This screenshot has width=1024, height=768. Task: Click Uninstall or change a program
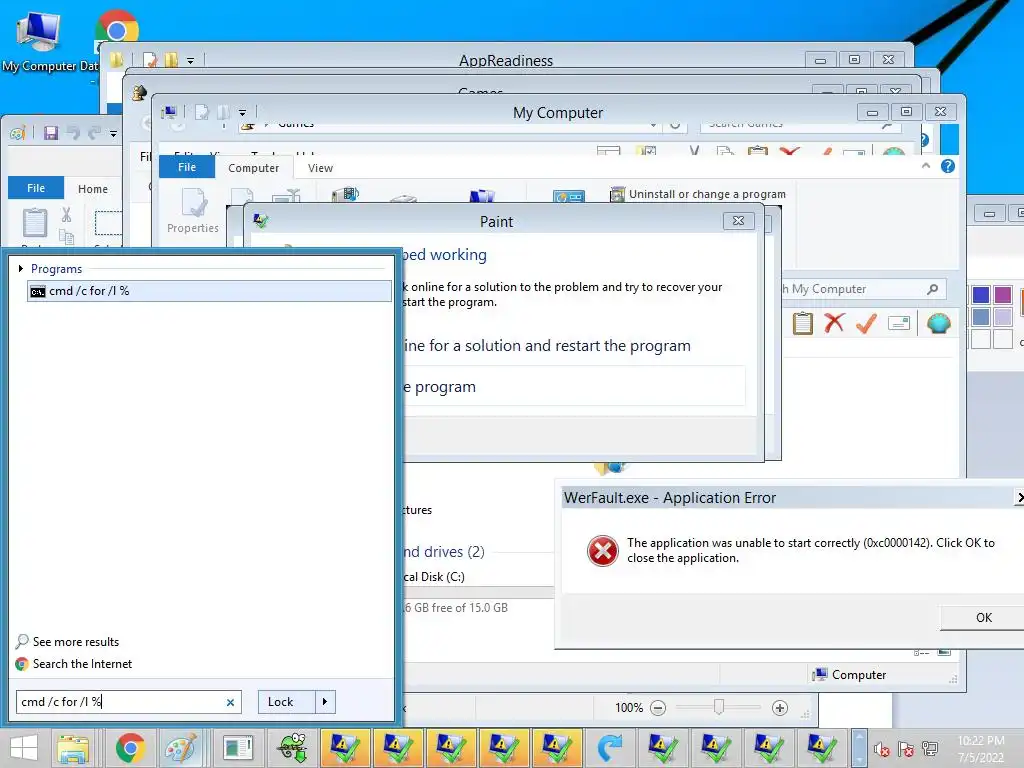(x=697, y=194)
